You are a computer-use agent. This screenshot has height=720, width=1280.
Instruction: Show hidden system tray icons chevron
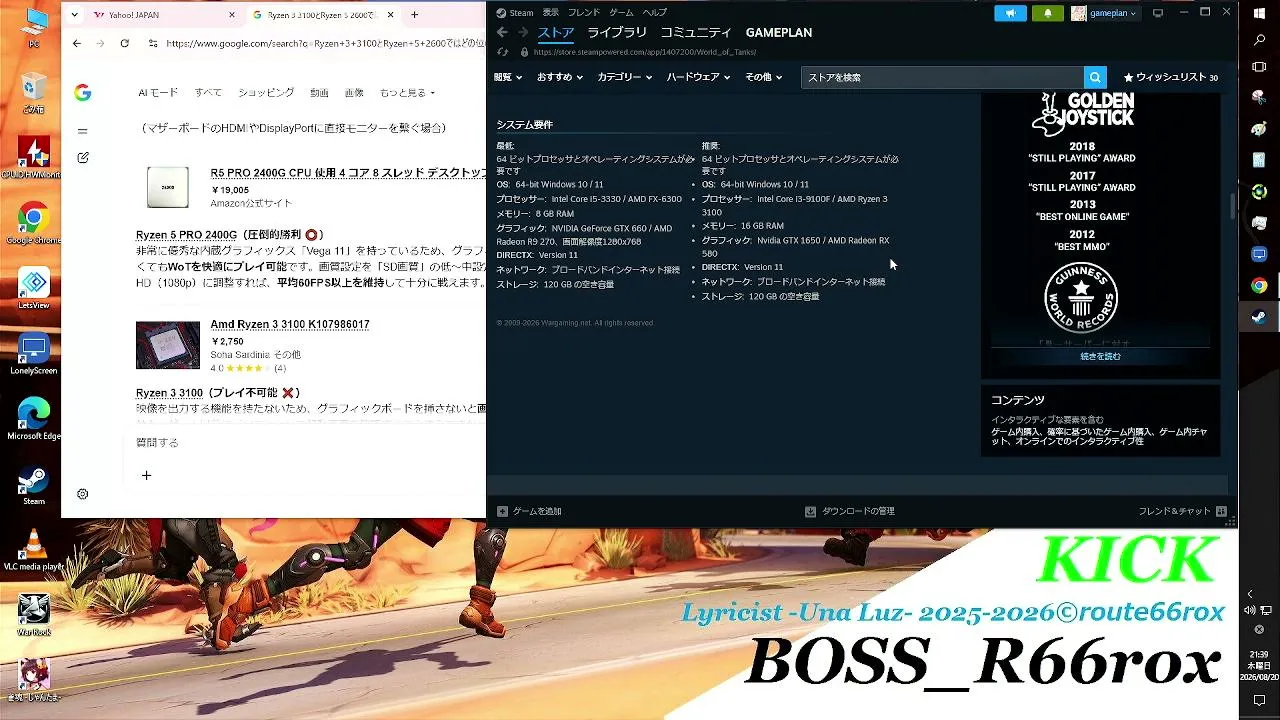point(1250,594)
